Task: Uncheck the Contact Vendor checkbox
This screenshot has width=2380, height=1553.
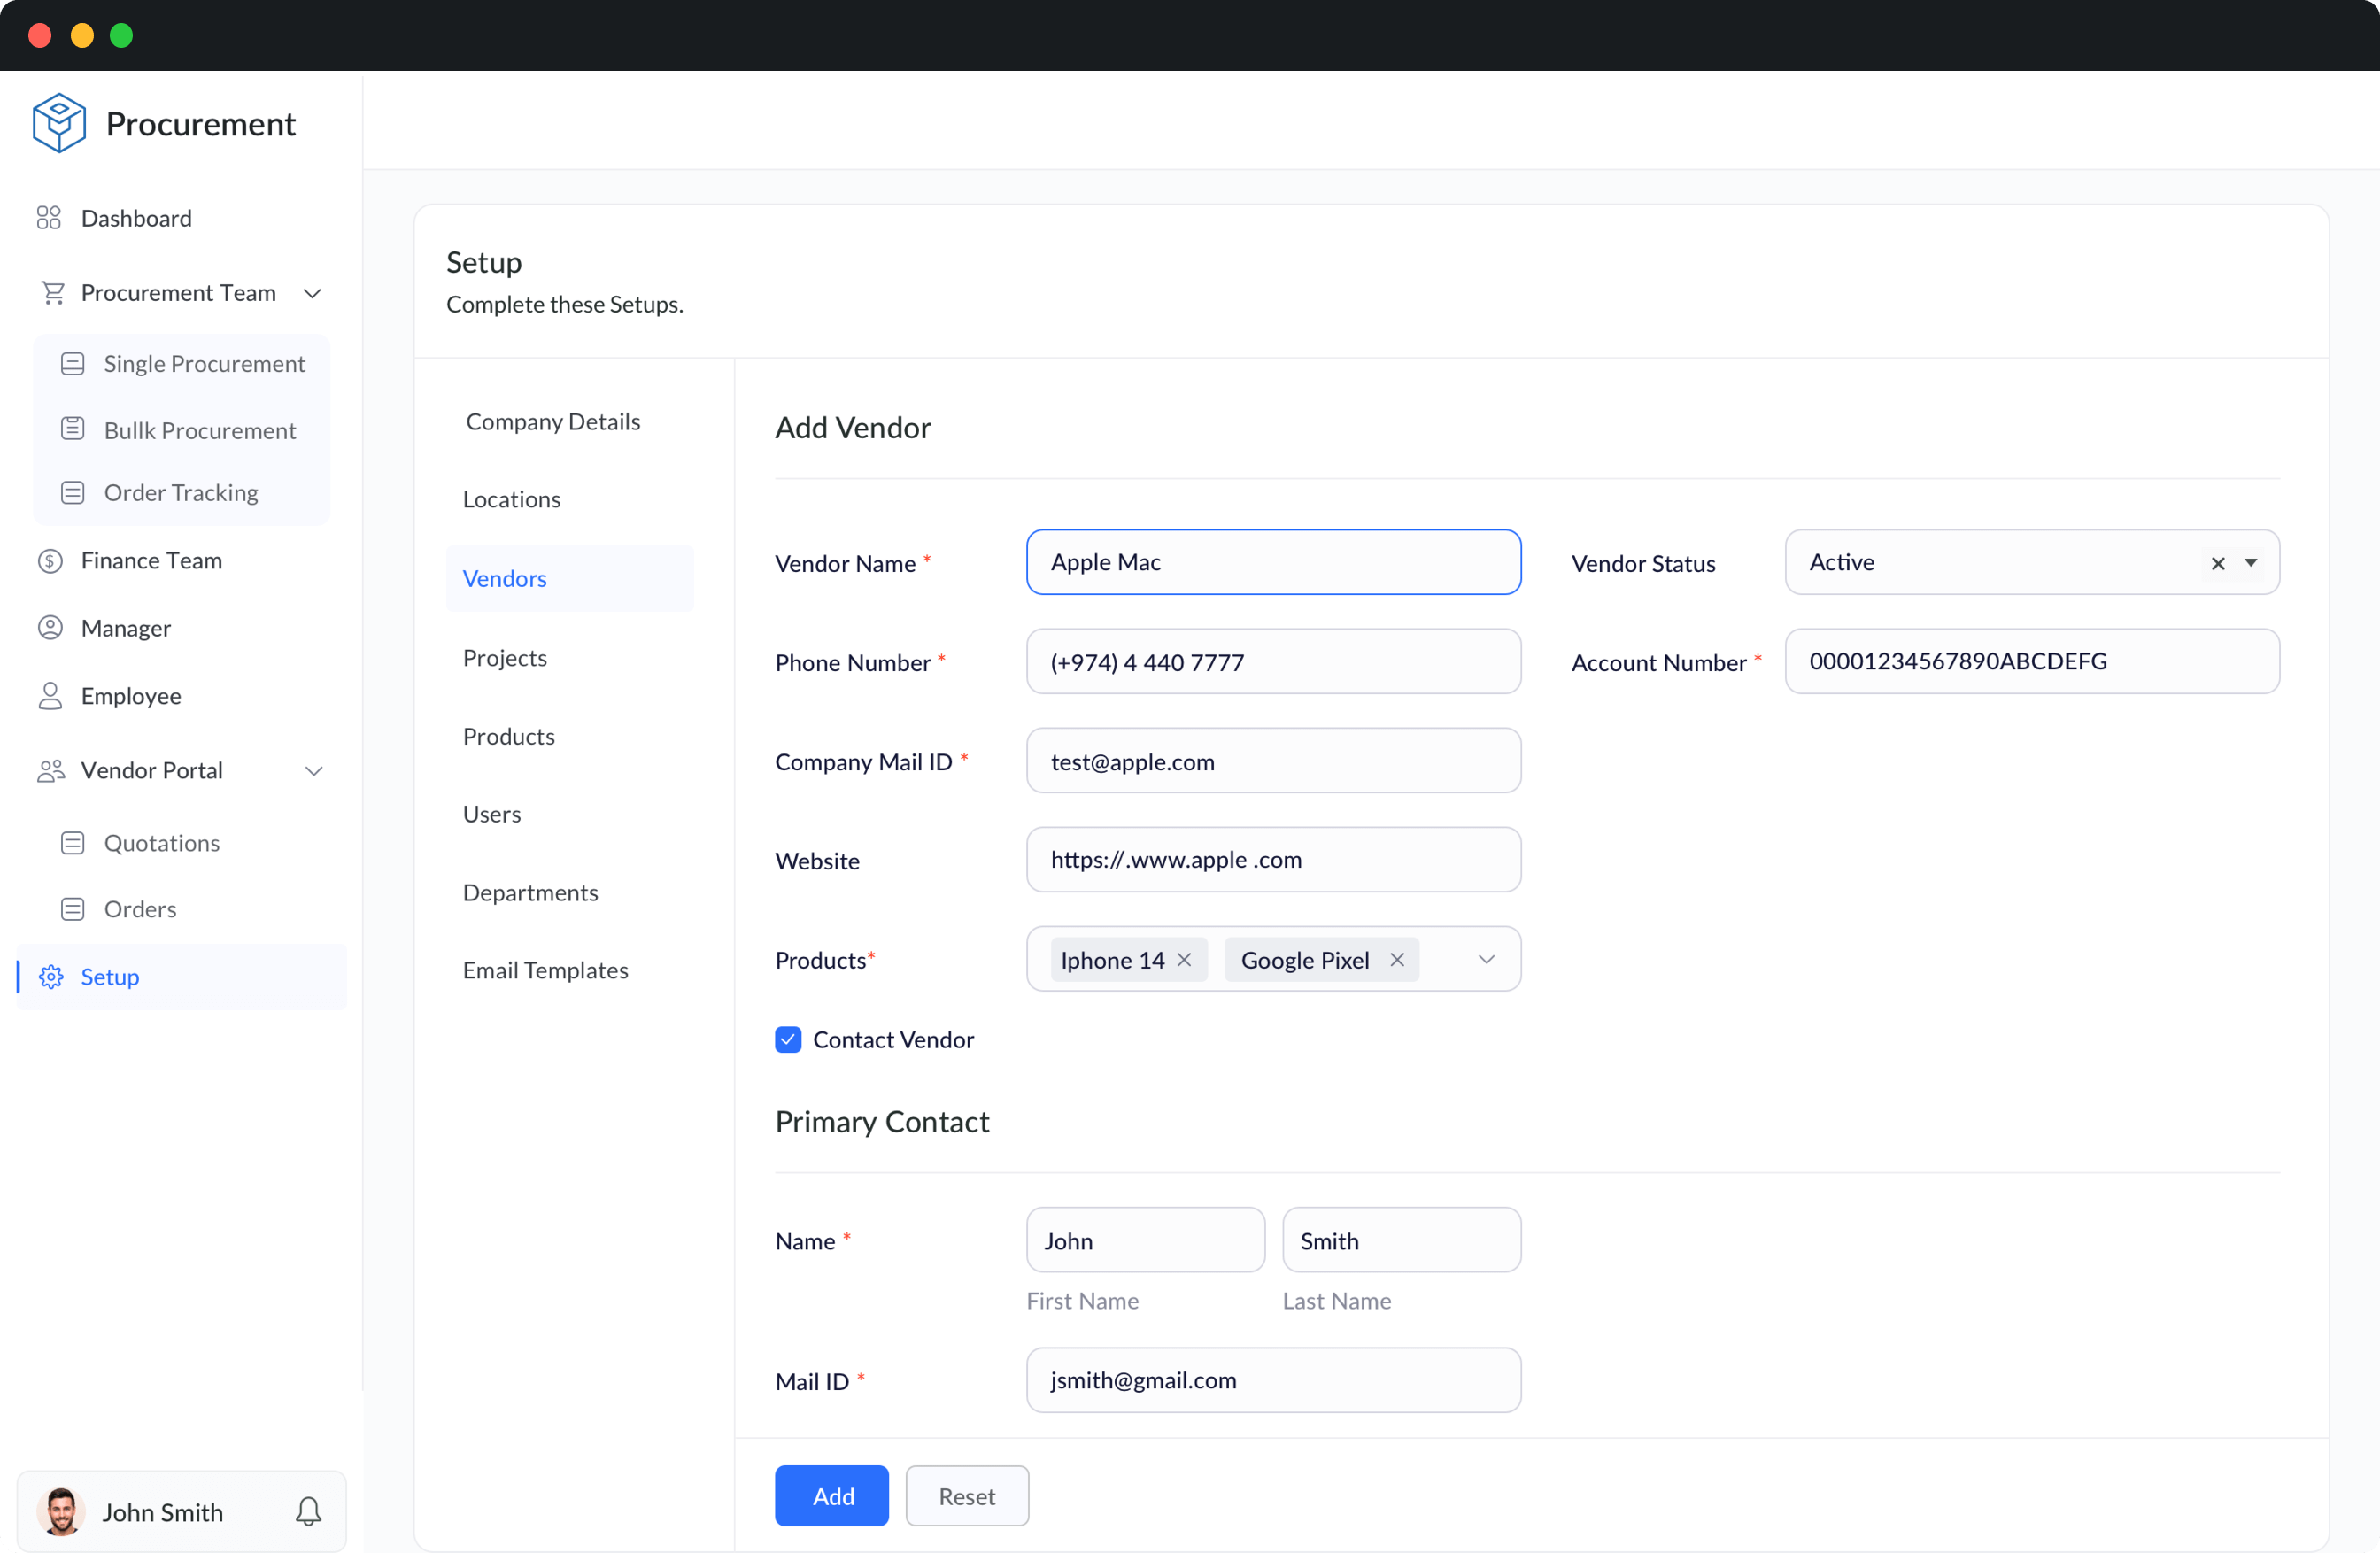Action: (x=788, y=1039)
